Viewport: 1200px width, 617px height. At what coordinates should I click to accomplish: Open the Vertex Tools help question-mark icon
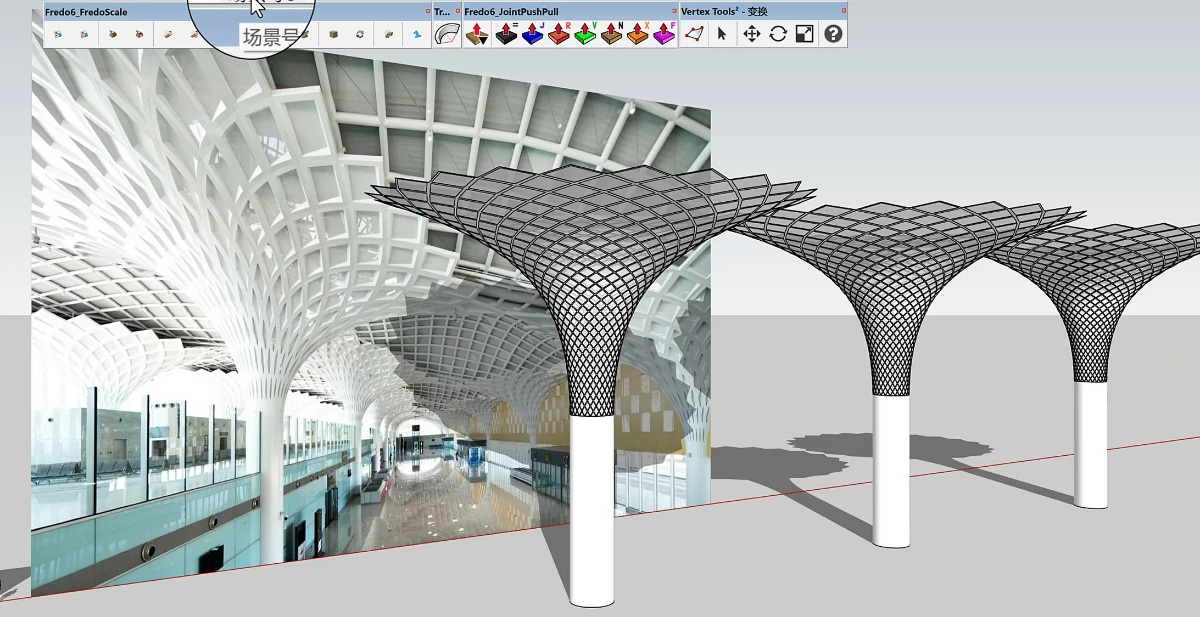pos(833,34)
